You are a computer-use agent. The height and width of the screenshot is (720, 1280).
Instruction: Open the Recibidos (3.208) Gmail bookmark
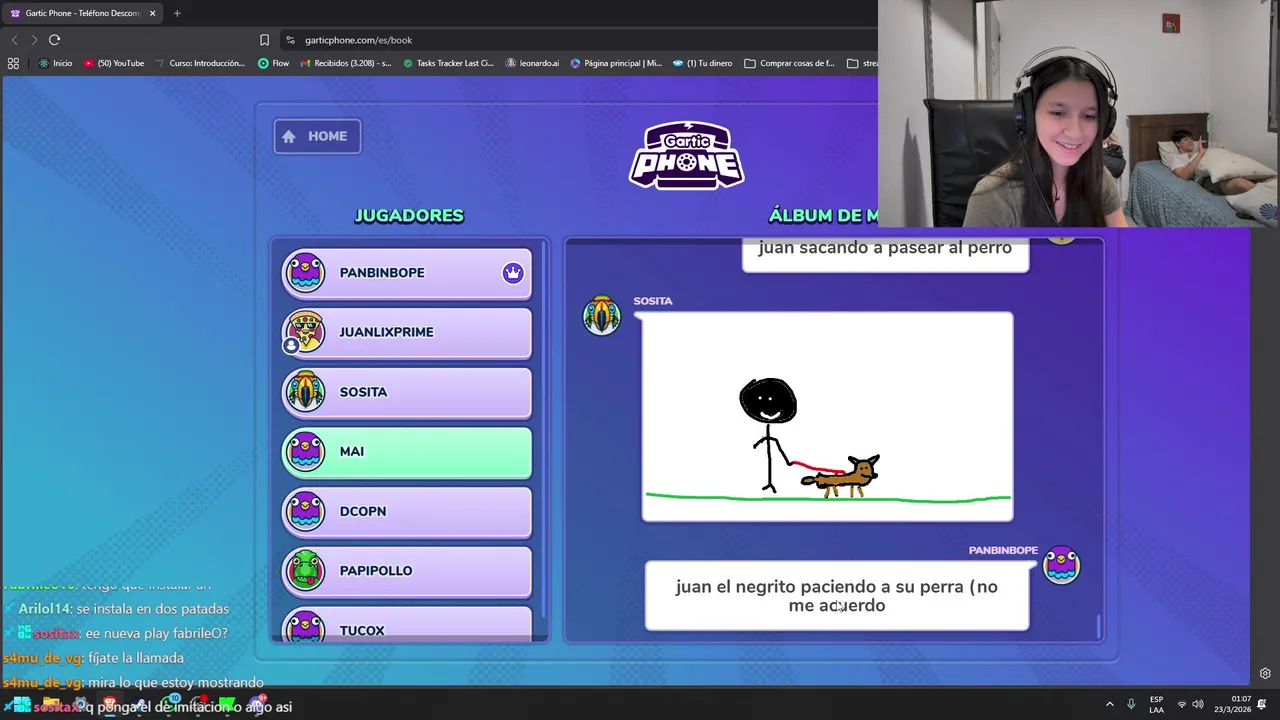[x=346, y=63]
